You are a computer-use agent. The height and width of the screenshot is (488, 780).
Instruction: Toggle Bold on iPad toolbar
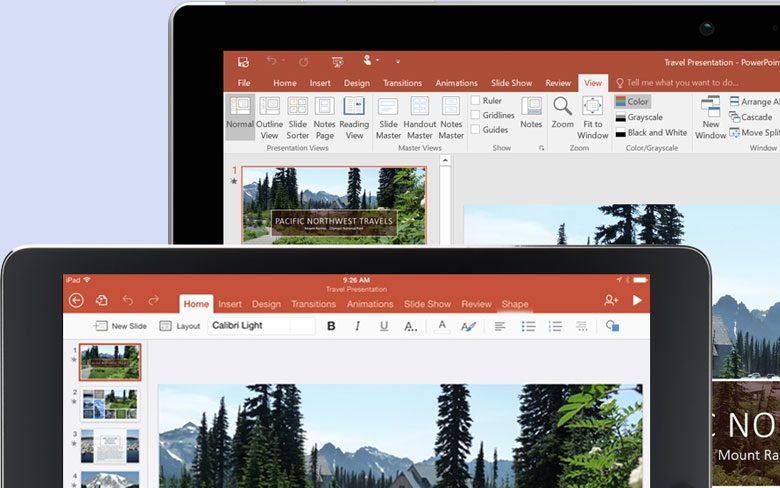click(331, 326)
